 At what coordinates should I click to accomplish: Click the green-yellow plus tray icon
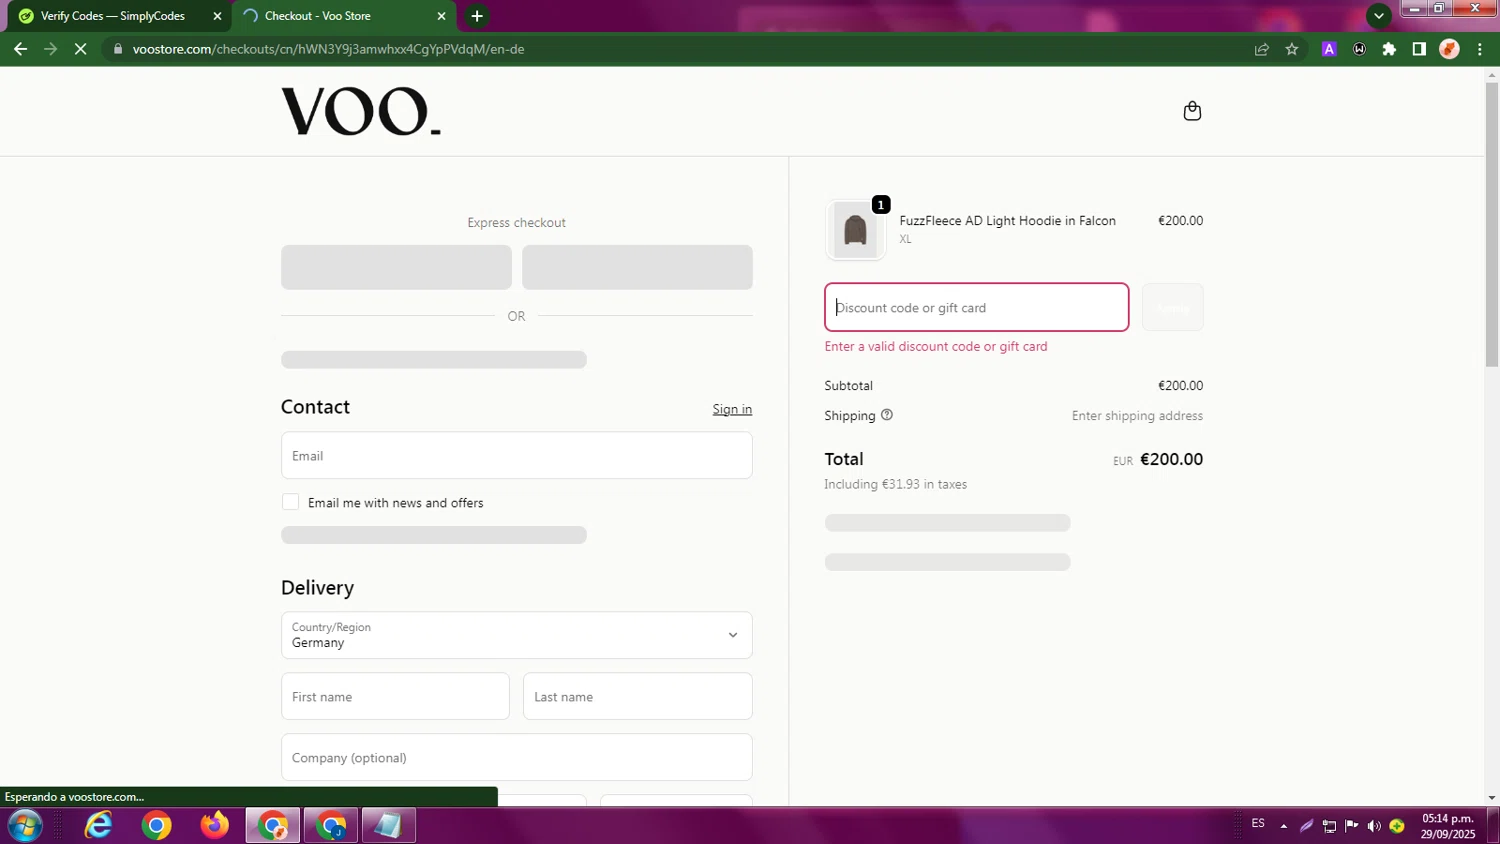pyautogui.click(x=1397, y=826)
